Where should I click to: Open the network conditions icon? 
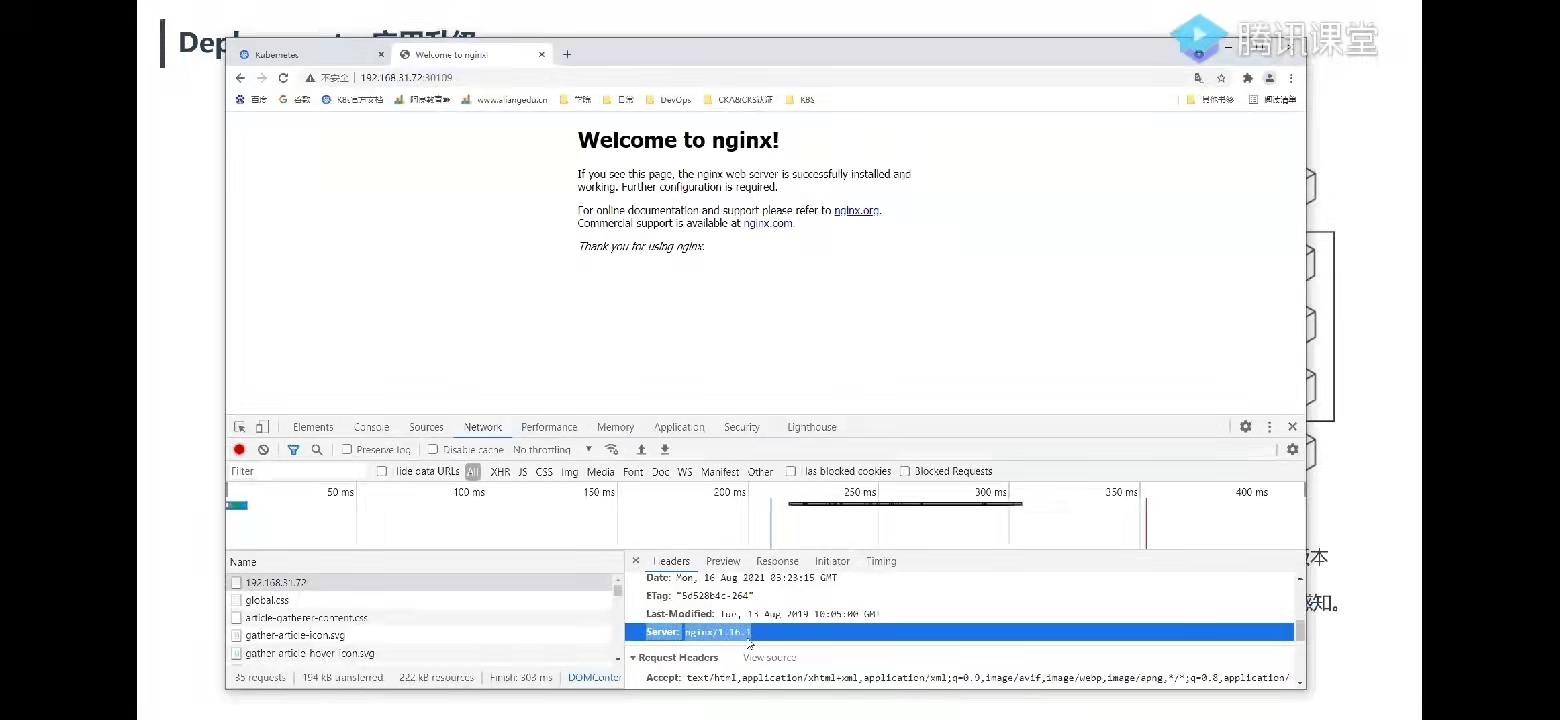click(x=612, y=450)
